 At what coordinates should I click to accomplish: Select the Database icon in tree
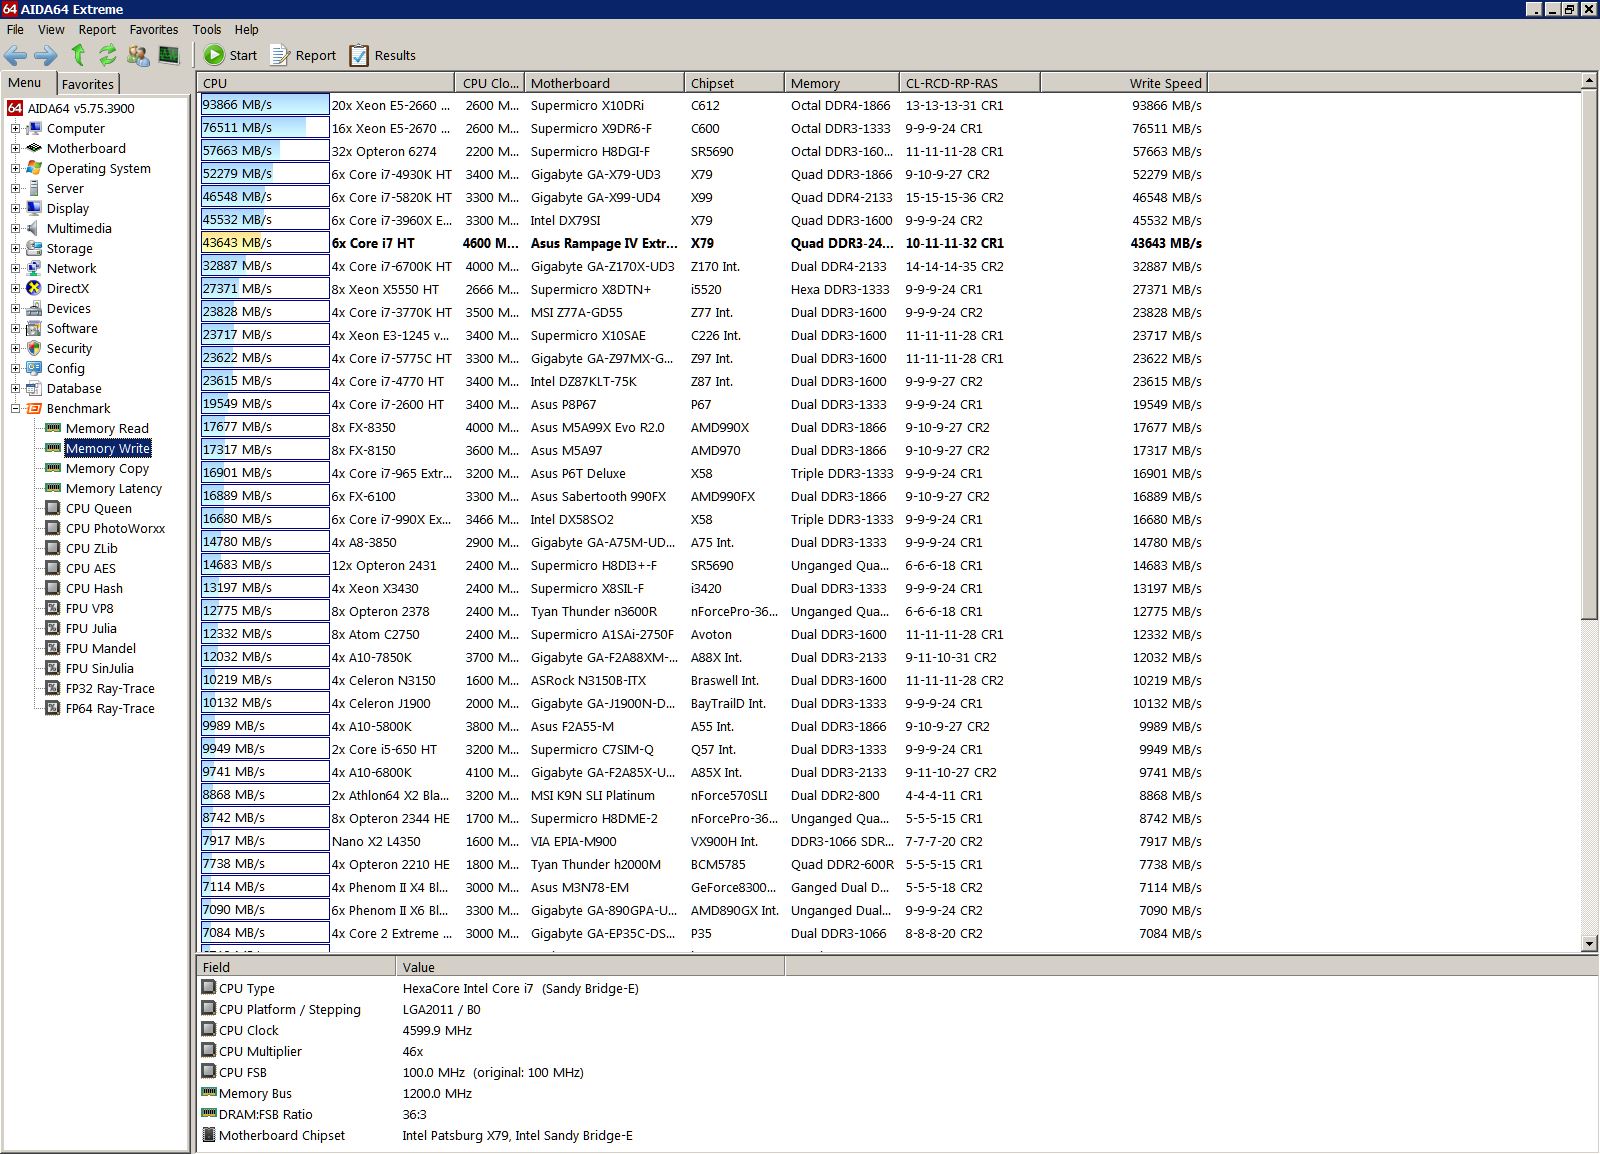tap(34, 388)
